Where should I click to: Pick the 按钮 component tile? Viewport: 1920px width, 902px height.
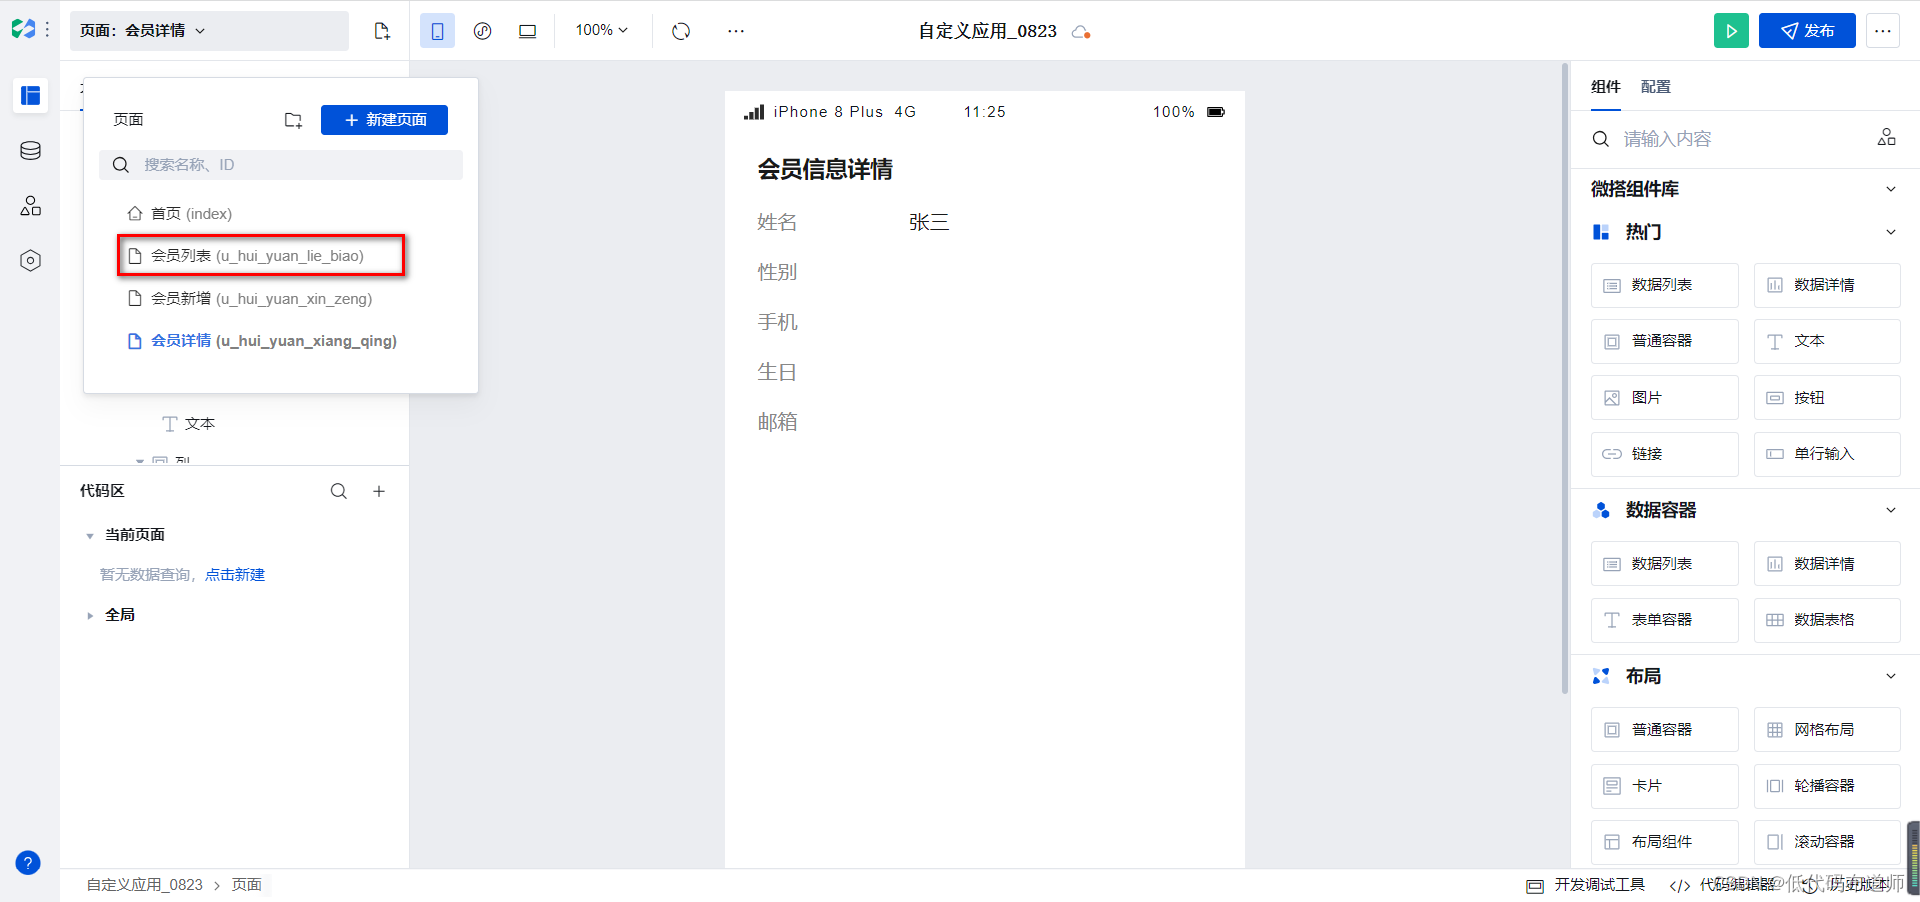click(x=1827, y=398)
